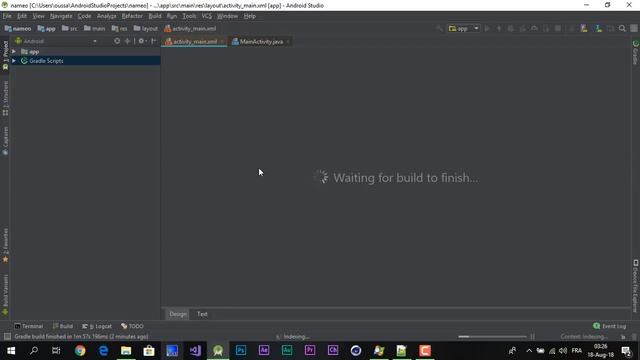The image size is (640, 360).
Task: Open the Event Log
Action: click(x=609, y=326)
